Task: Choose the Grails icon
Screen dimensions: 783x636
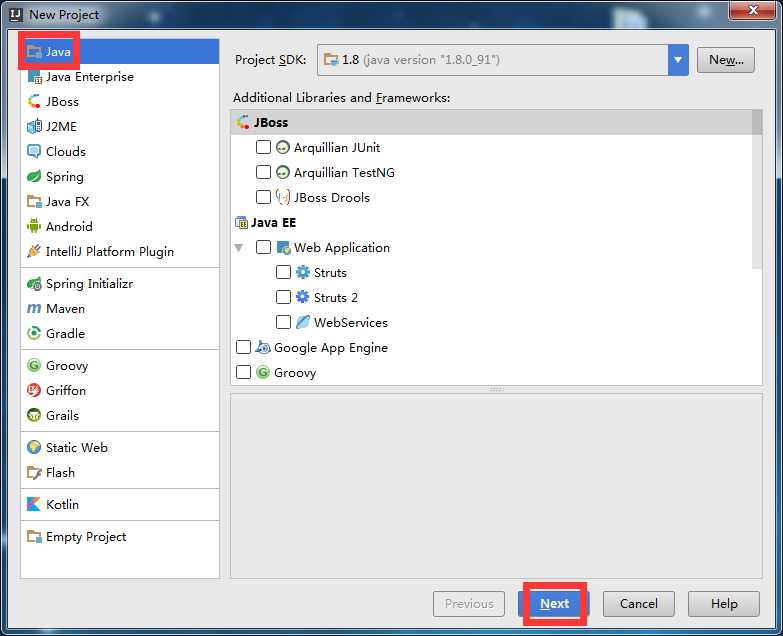Action: pyautogui.click(x=34, y=415)
